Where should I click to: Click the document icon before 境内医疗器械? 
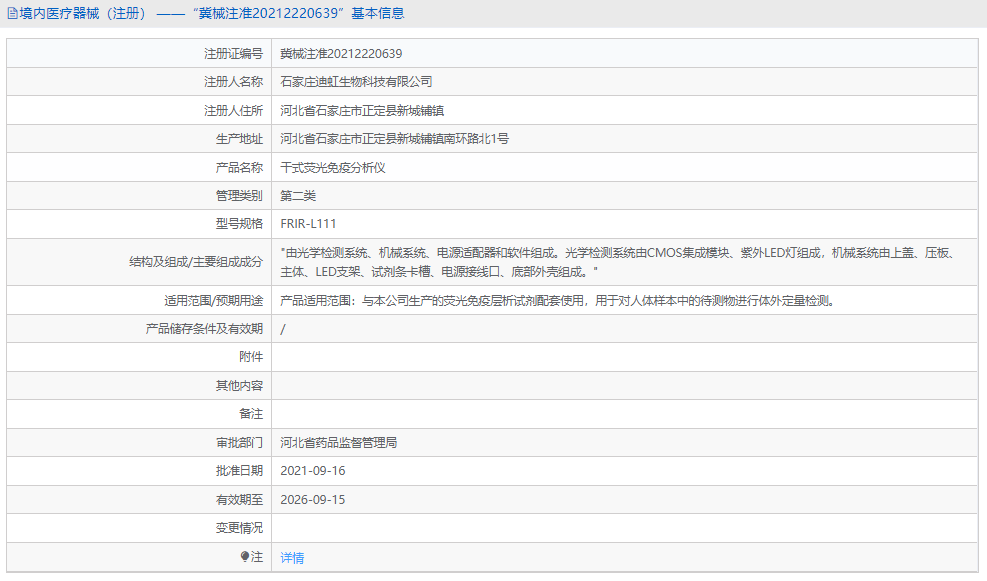[x=11, y=13]
